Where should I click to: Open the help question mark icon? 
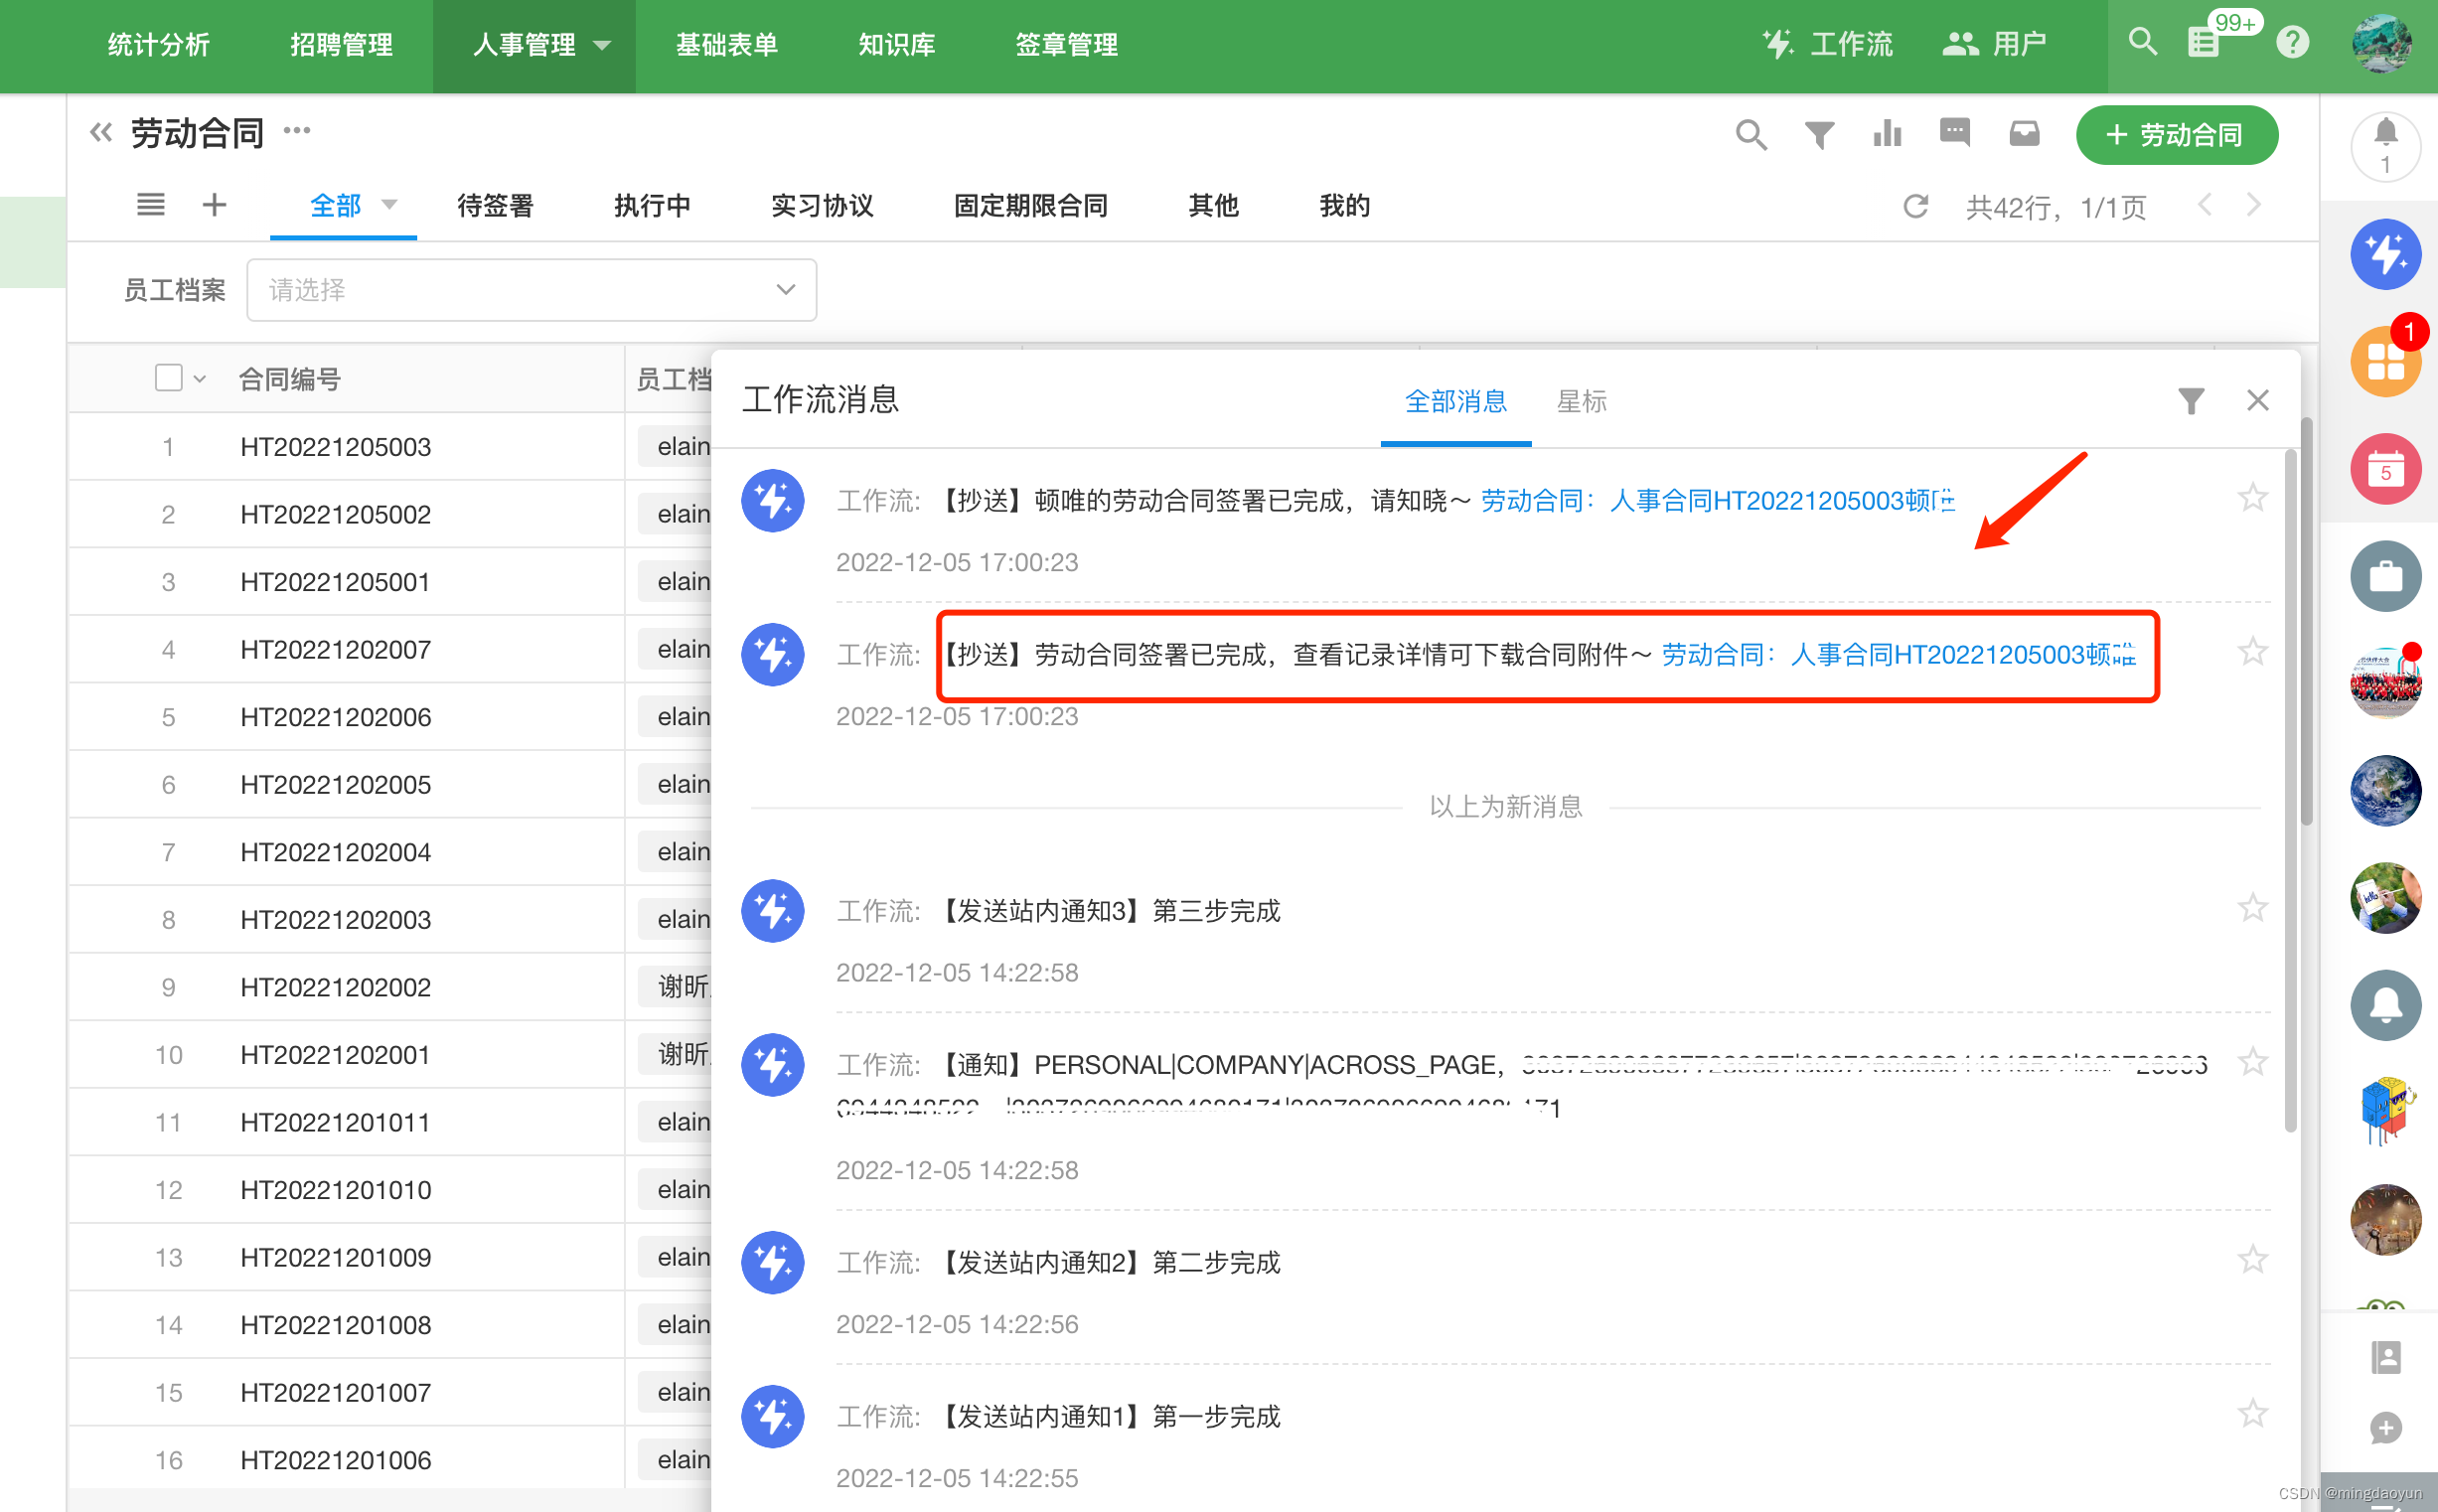coord(2292,43)
